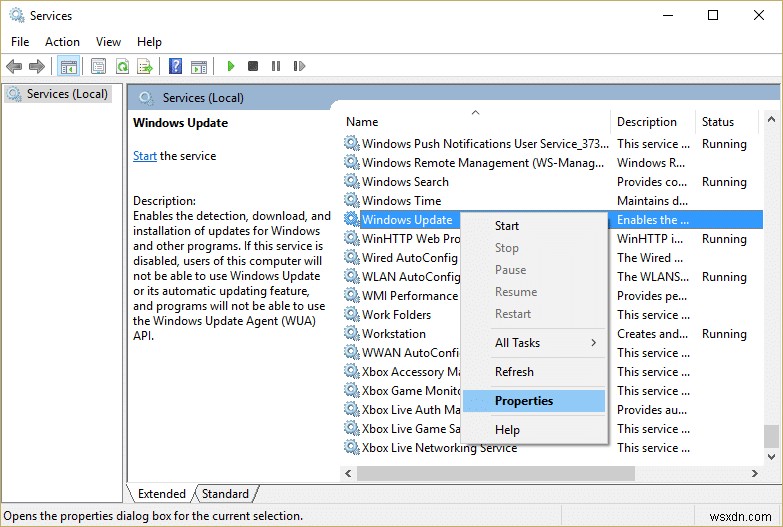
Task: Open the Help toolbar icon
Action: pos(176,66)
